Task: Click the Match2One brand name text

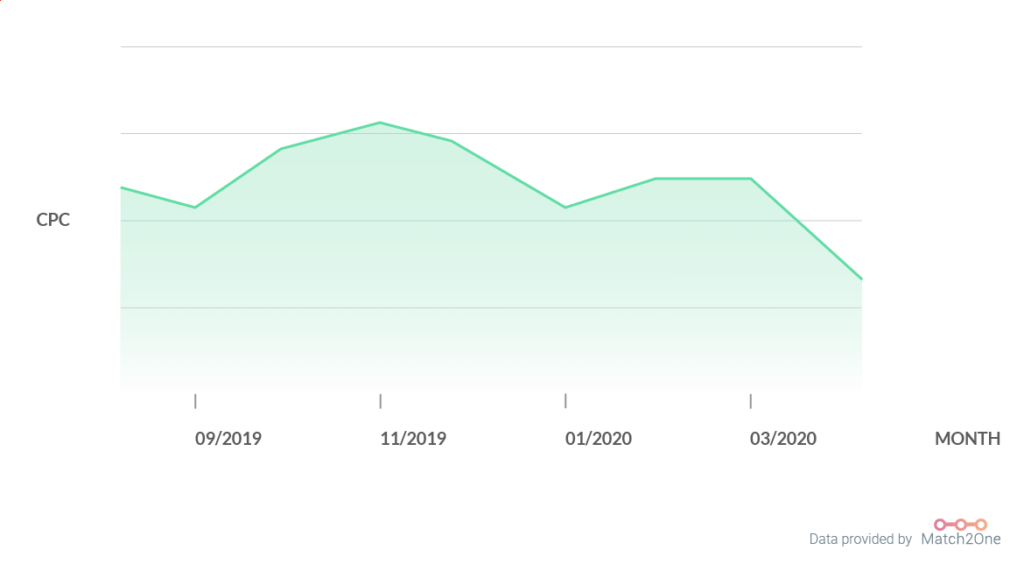Action: [x=960, y=540]
